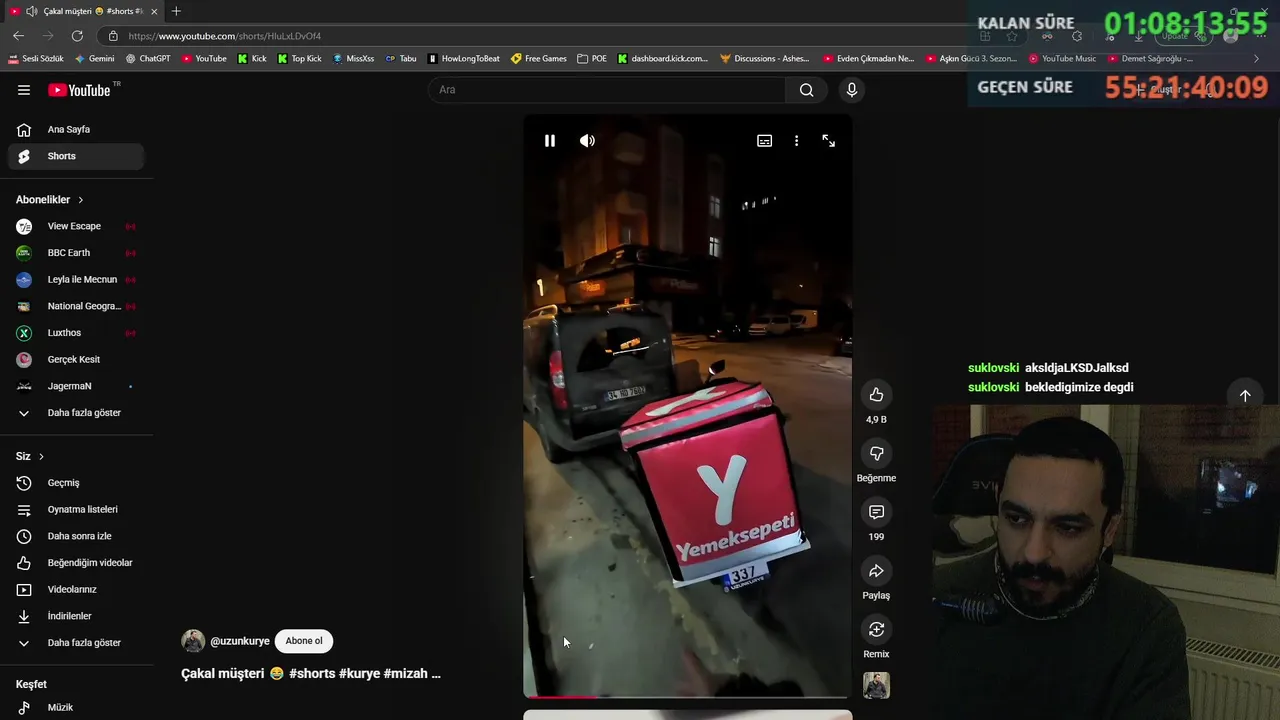The image size is (1280, 720).
Task: Open a new browser tab
Action: pos(176,11)
